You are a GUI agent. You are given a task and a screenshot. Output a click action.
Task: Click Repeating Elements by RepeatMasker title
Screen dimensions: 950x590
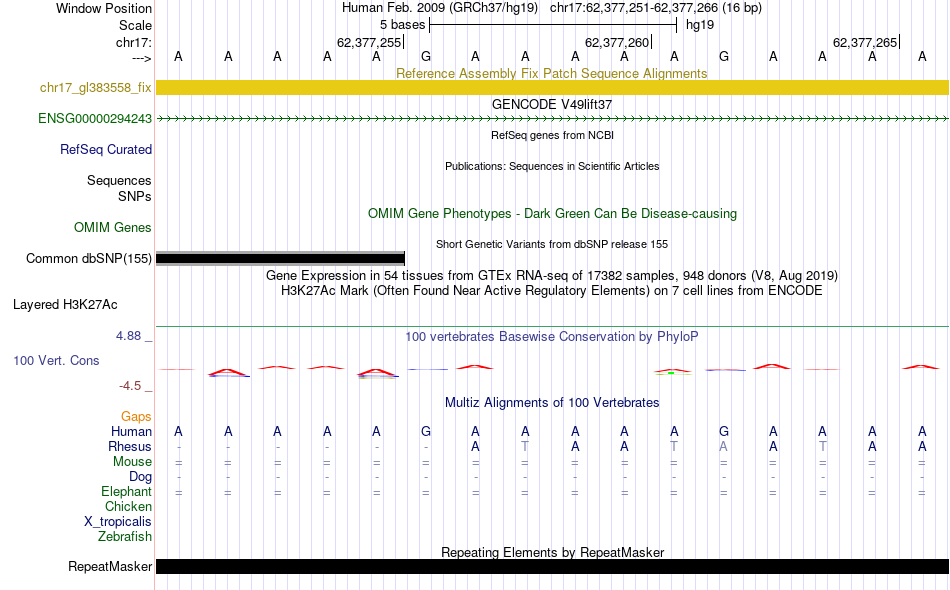pos(553,552)
